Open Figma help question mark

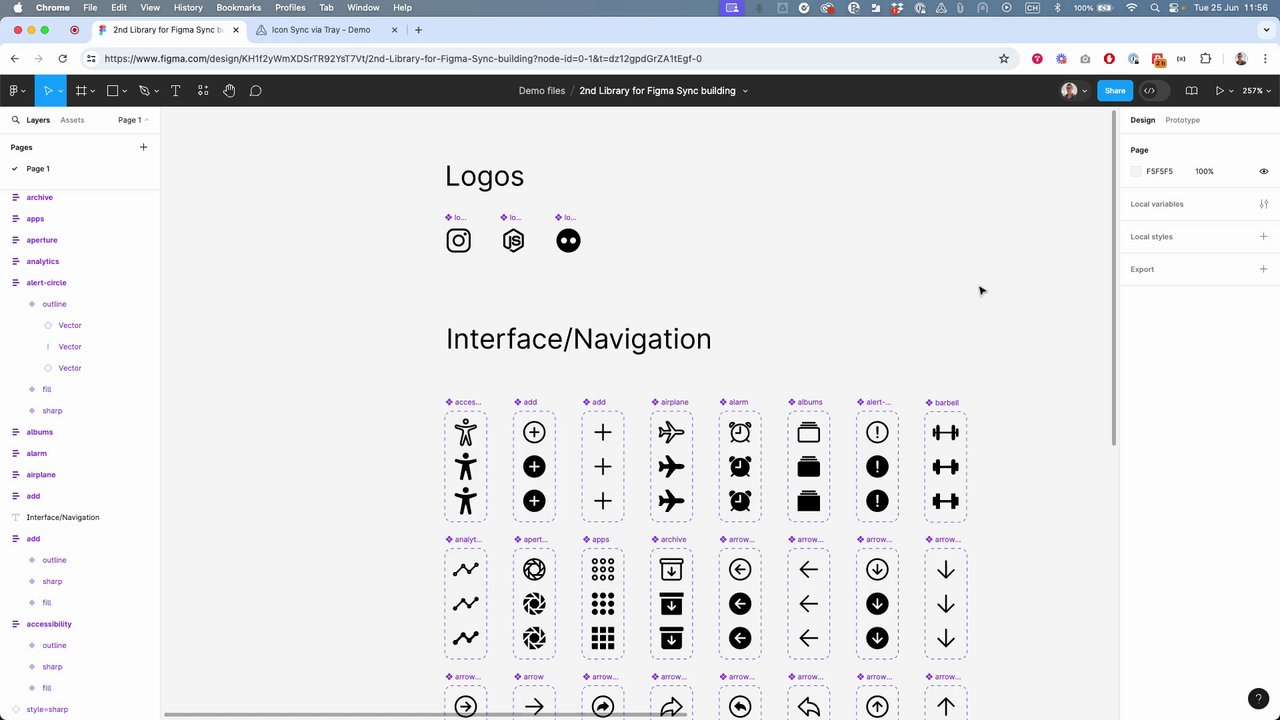pyautogui.click(x=1259, y=699)
